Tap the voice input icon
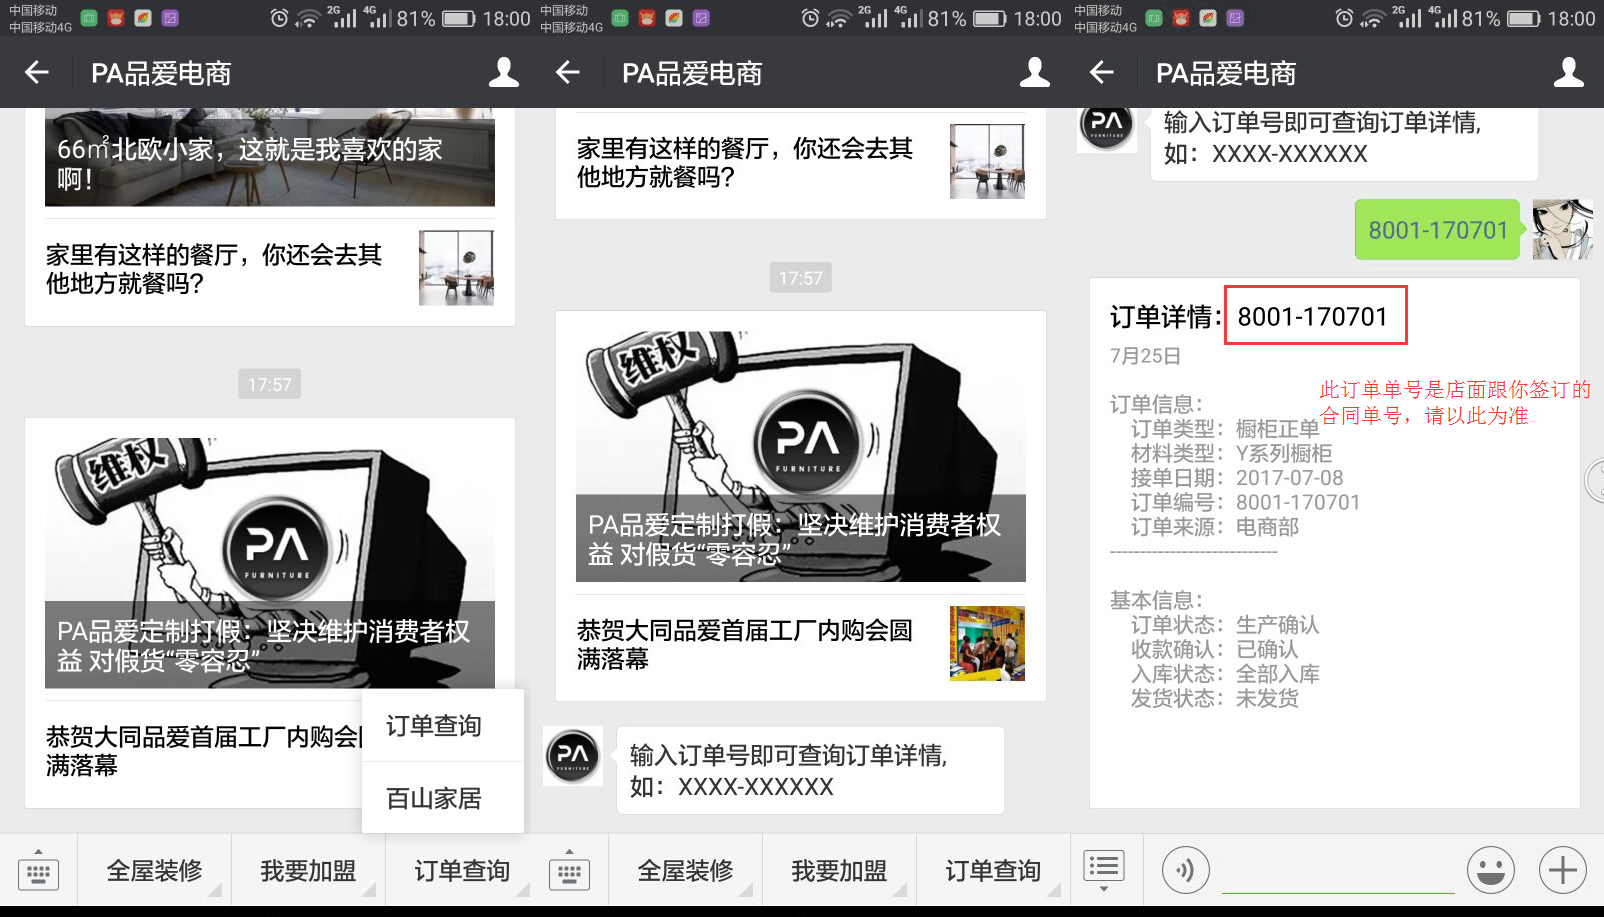The height and width of the screenshot is (917, 1604). point(1186,870)
